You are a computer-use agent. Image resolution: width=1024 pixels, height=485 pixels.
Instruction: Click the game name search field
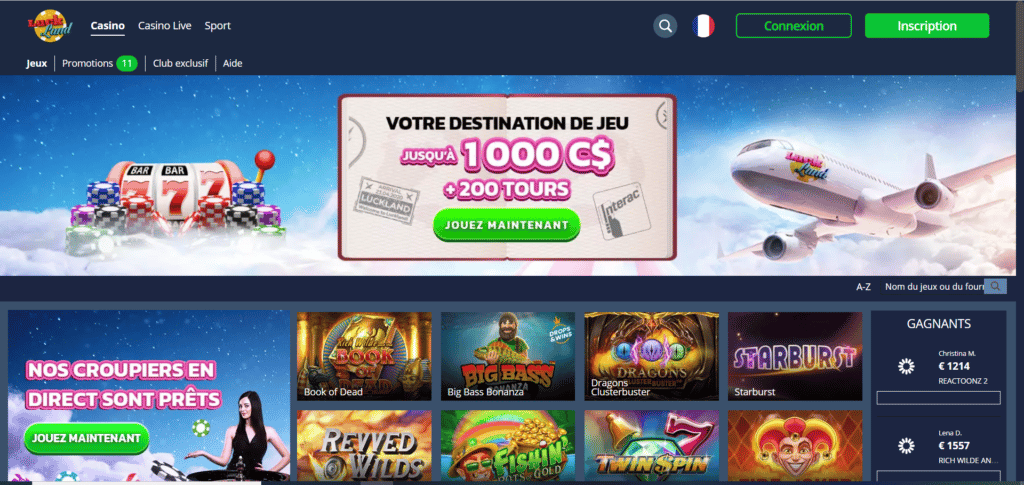[934, 287]
